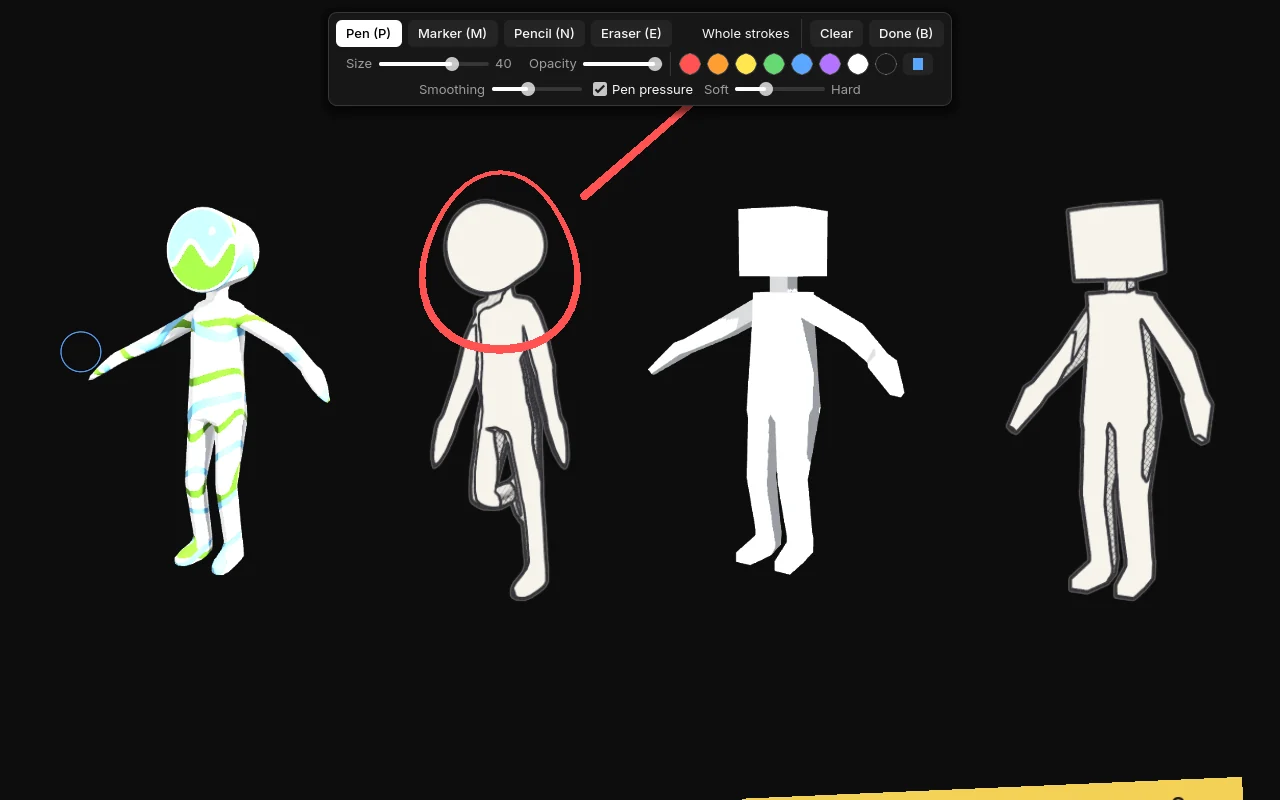Finish drawing with the Done (B) button
The height and width of the screenshot is (800, 1280).
(906, 34)
